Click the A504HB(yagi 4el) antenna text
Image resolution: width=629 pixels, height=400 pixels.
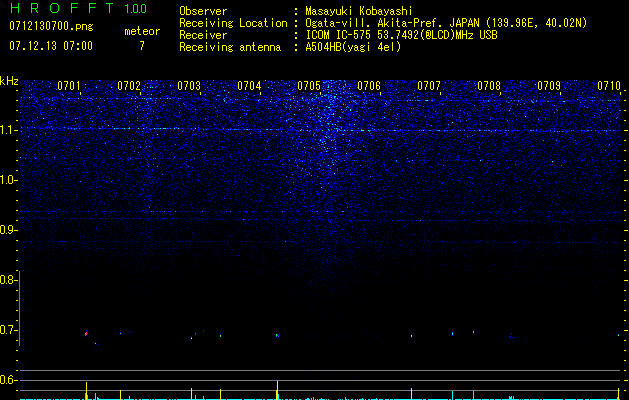tap(353, 47)
